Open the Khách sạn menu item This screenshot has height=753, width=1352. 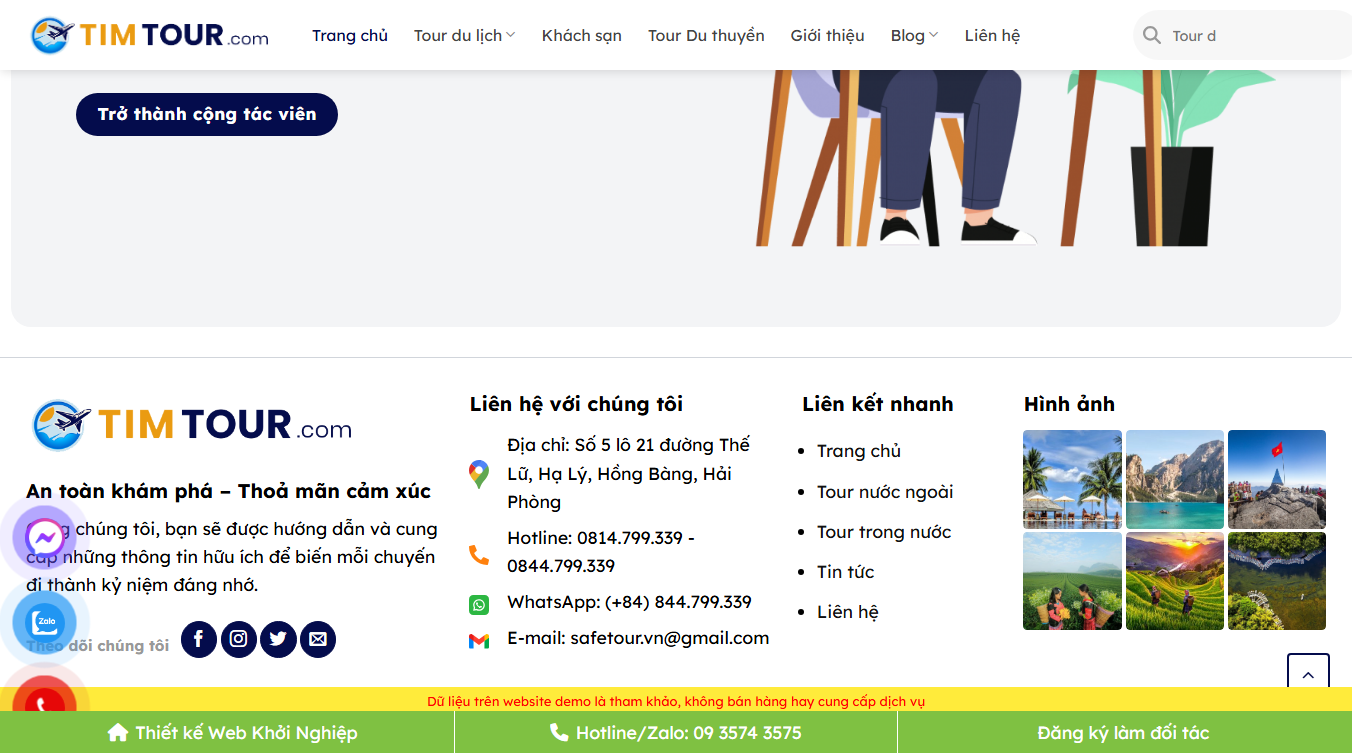point(582,34)
